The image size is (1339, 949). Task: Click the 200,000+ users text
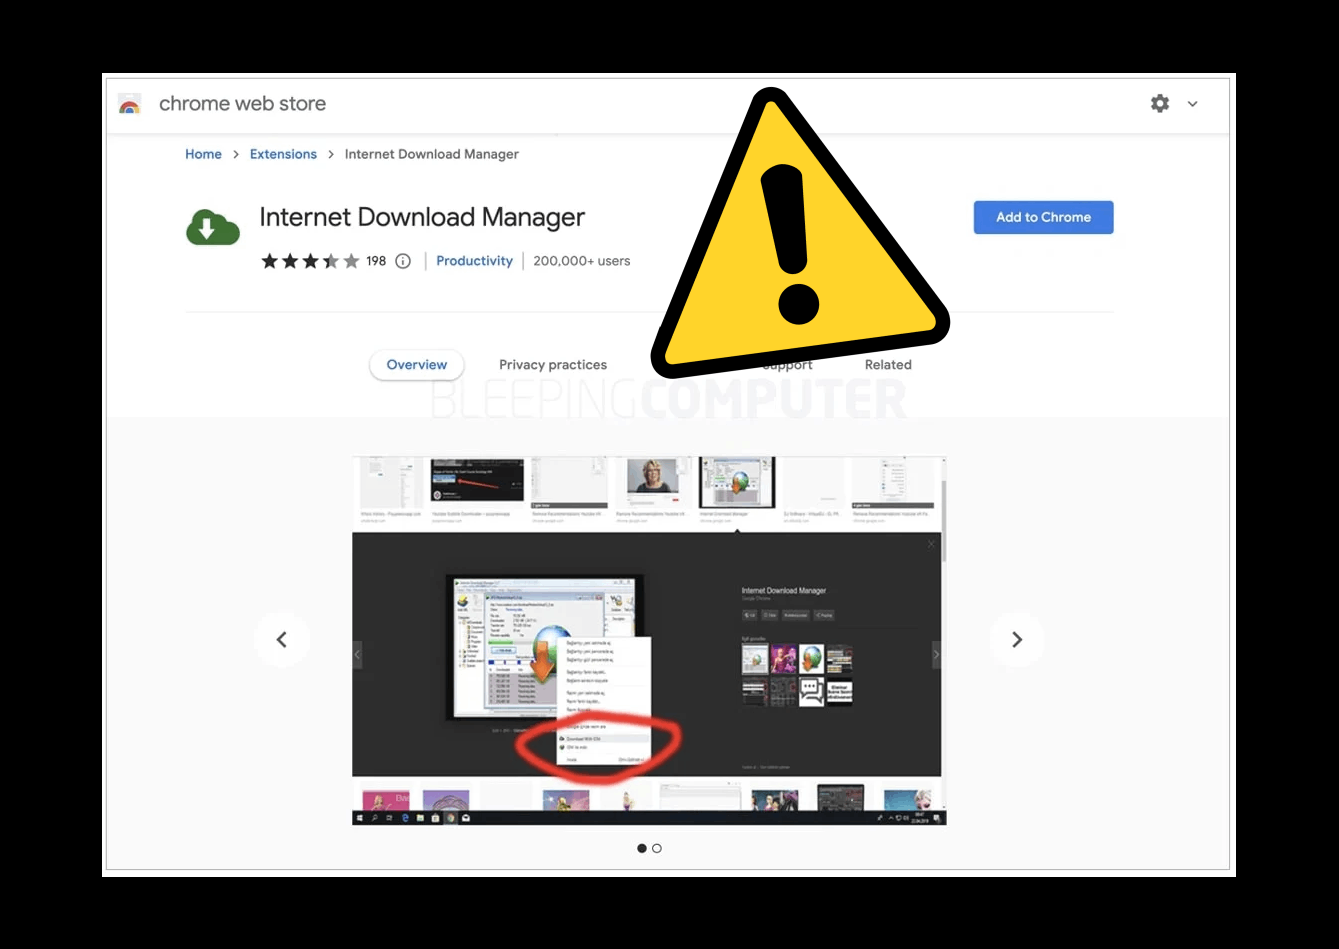[x=582, y=261]
